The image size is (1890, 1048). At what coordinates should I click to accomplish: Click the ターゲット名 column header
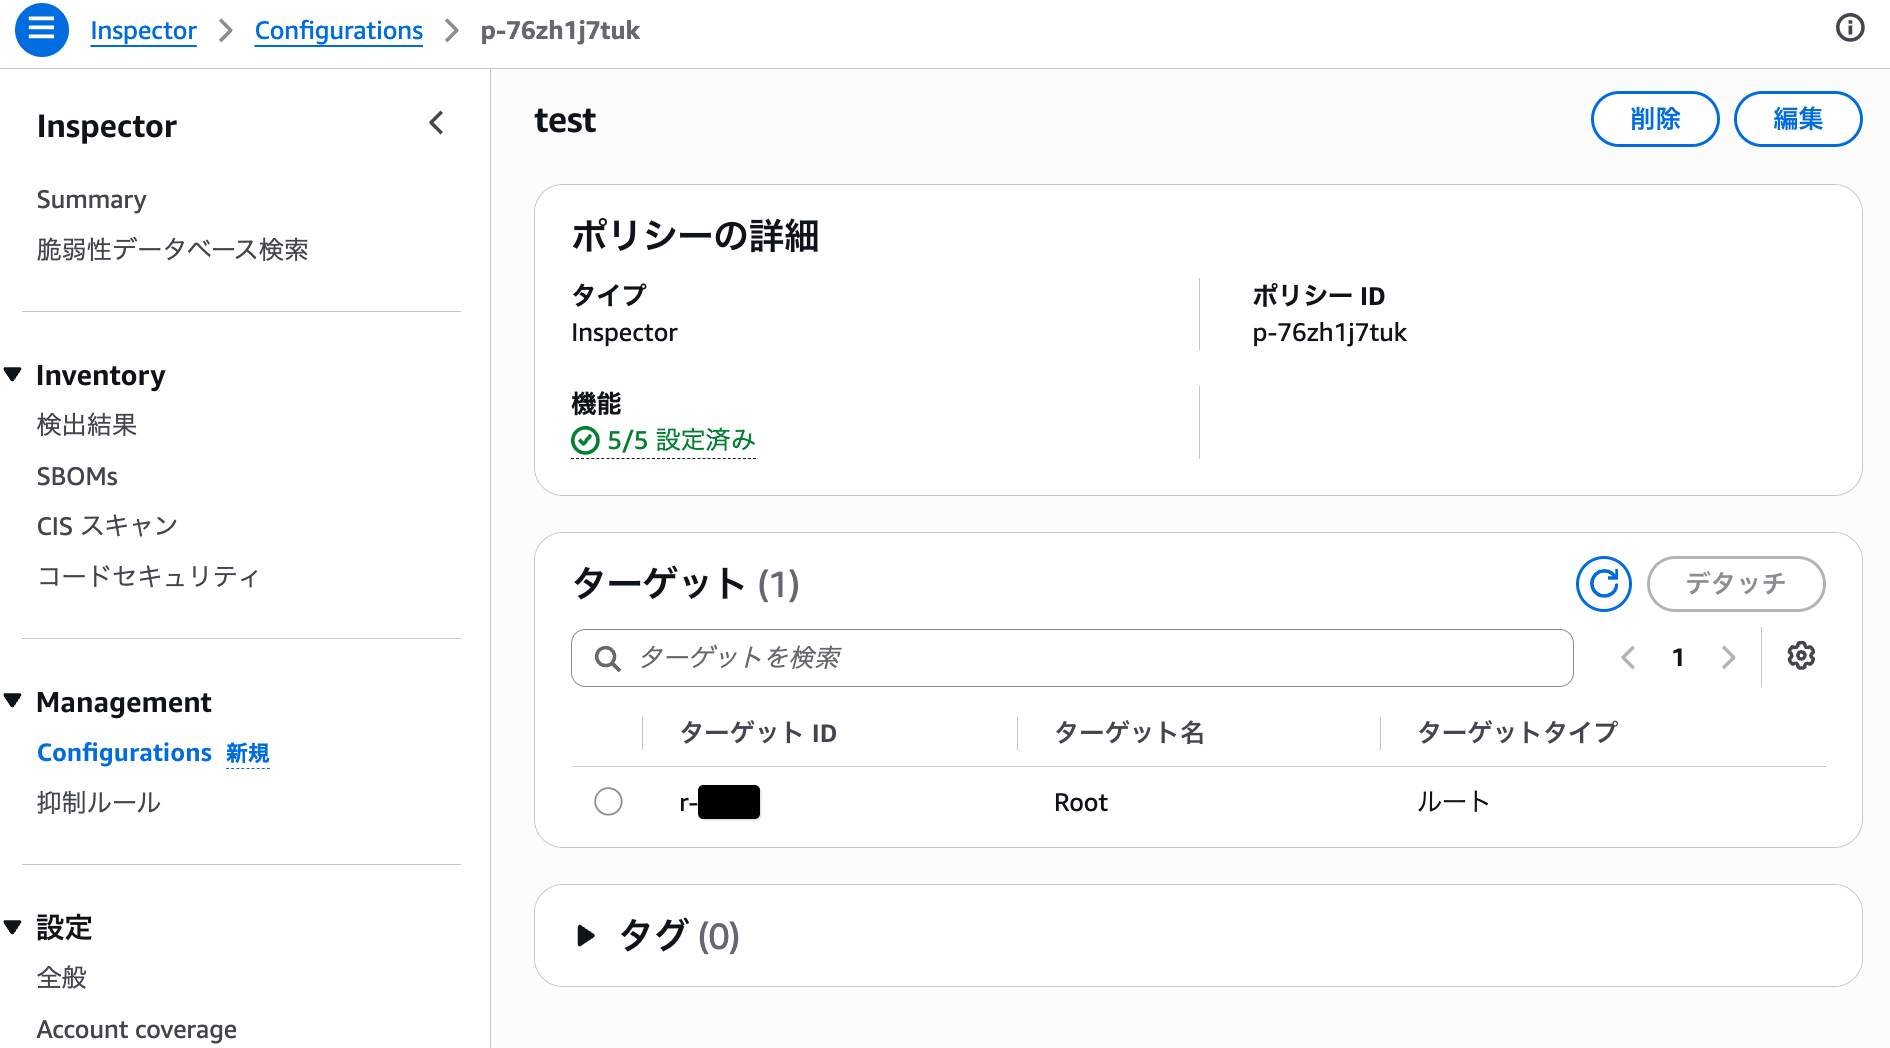tap(1129, 733)
